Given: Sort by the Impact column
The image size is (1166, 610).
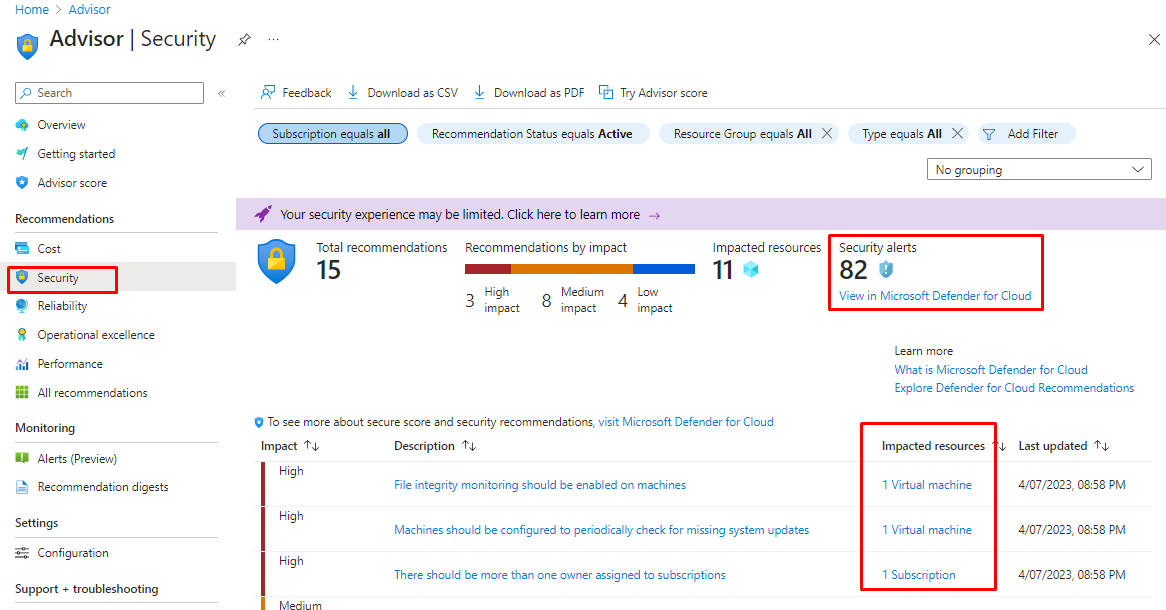Looking at the screenshot, I should point(311,446).
